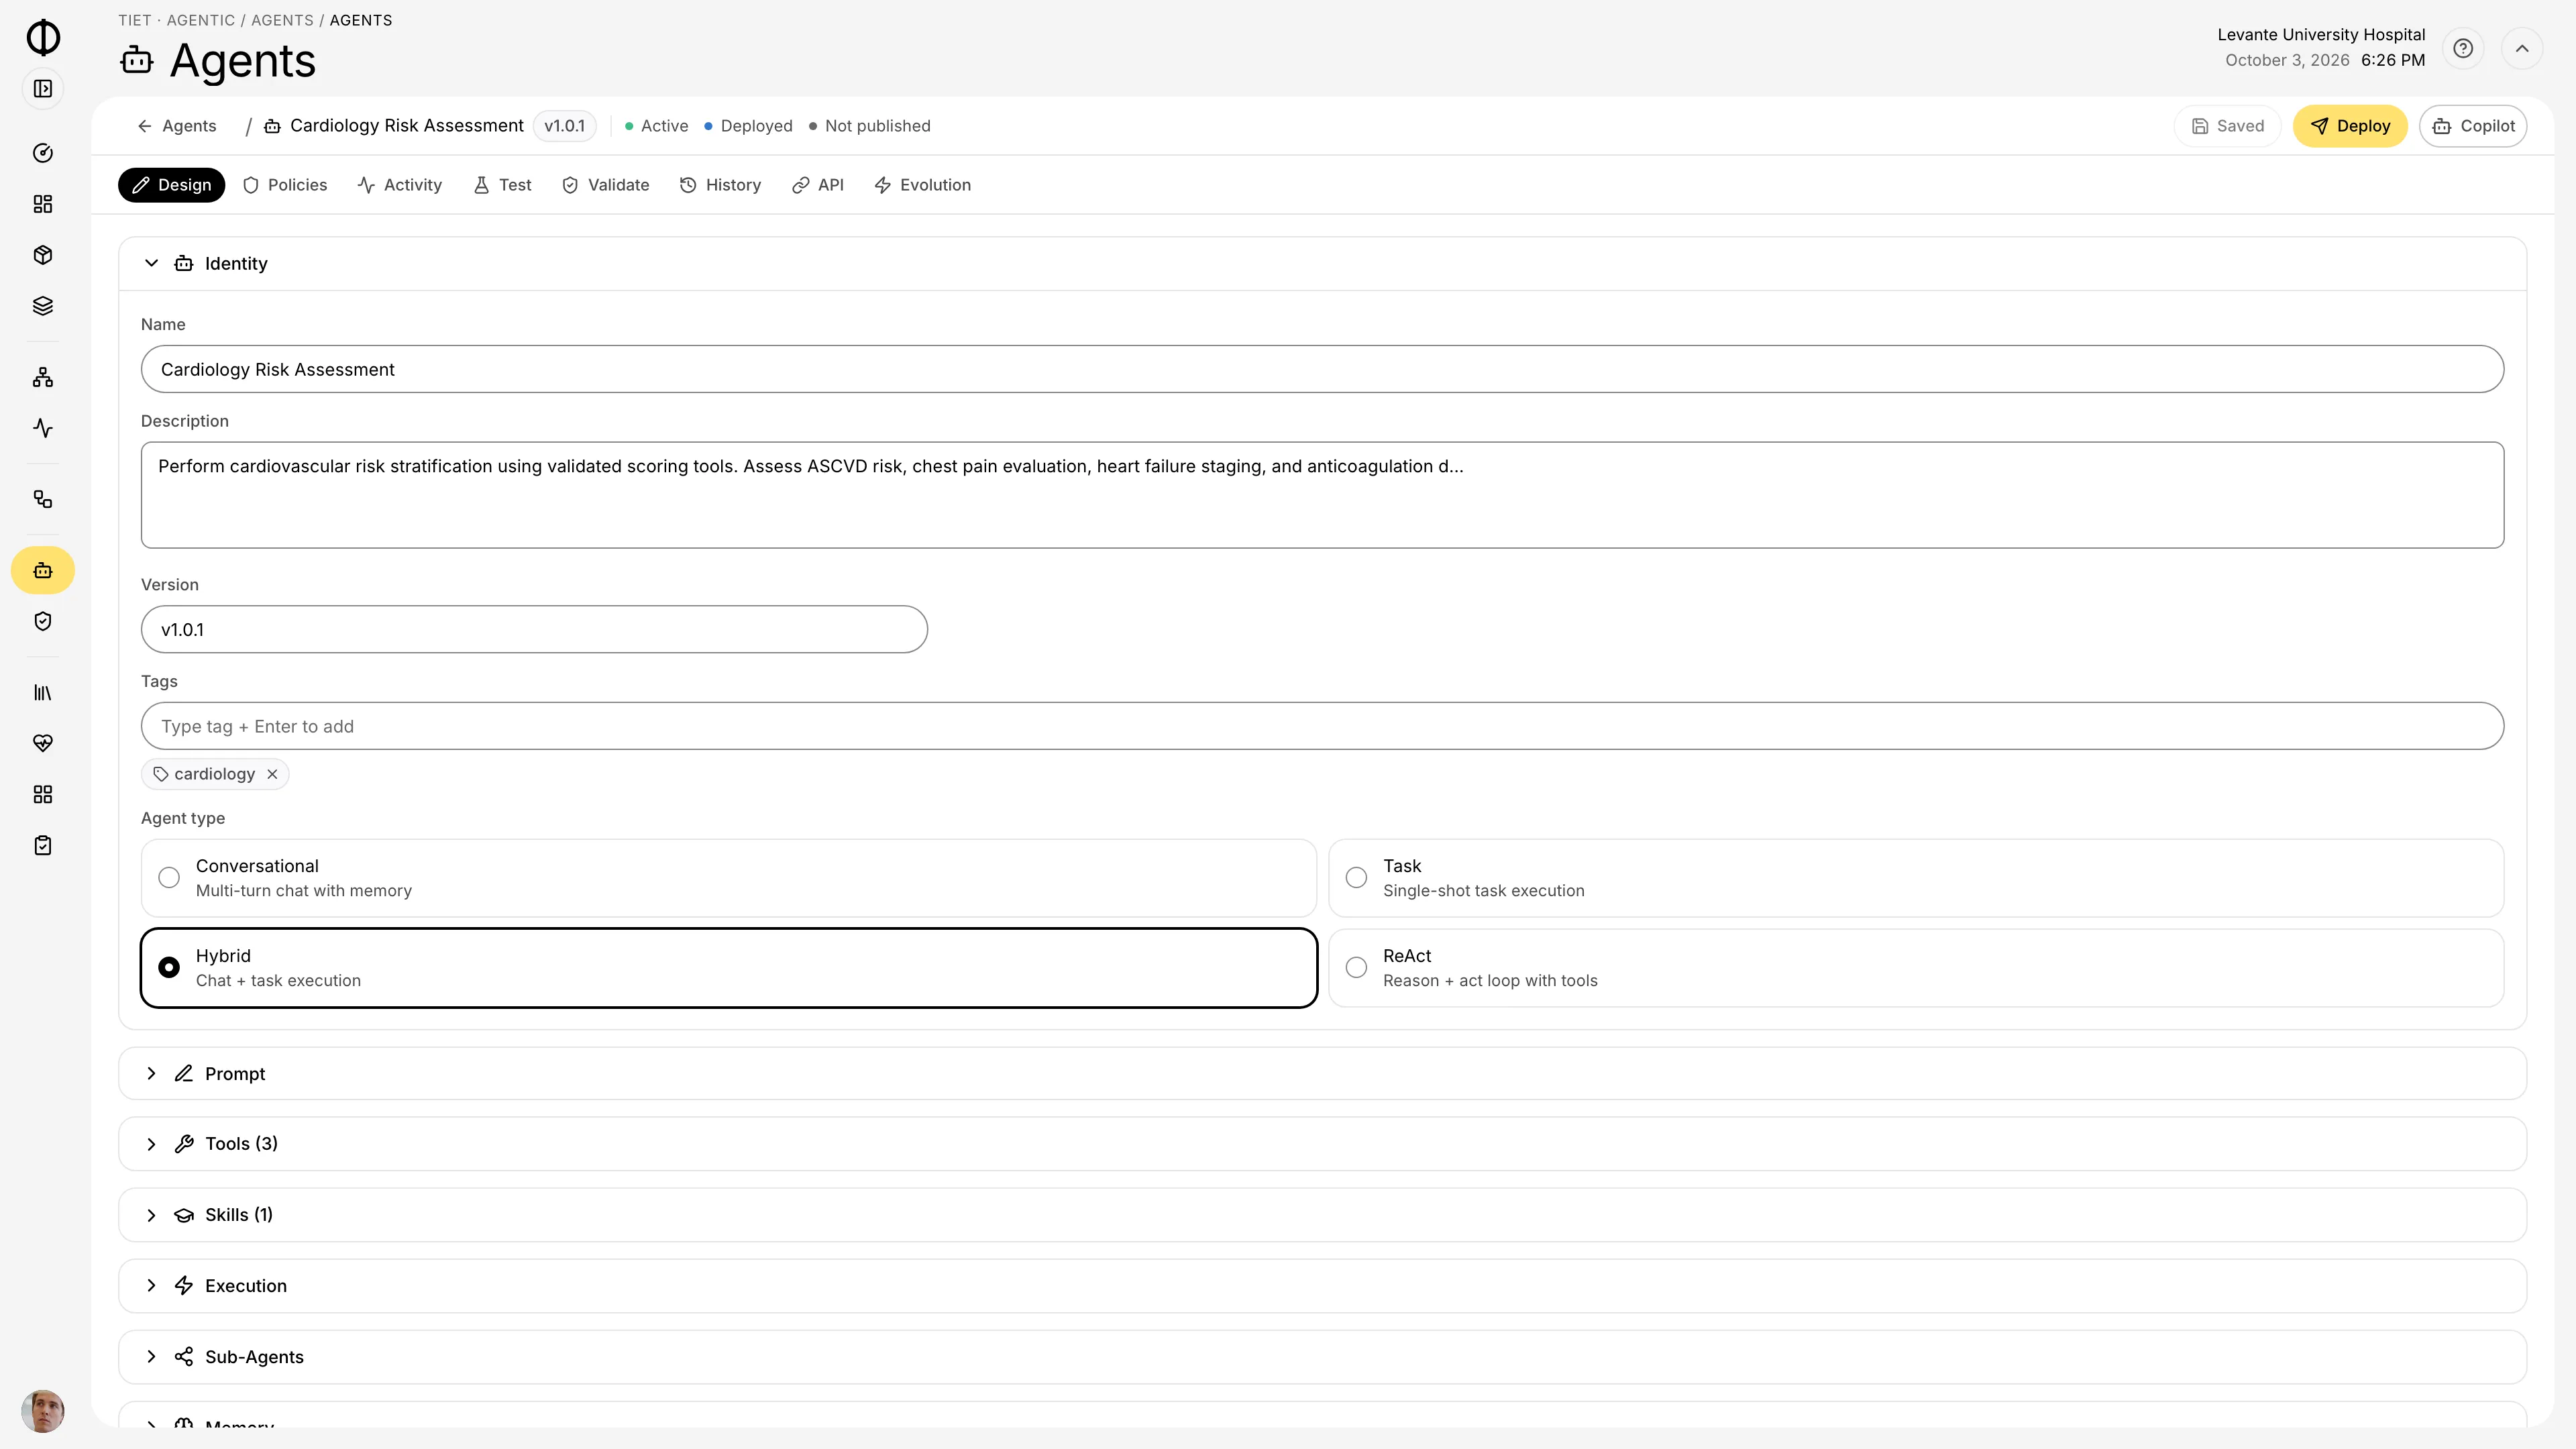Click the help question mark icon

coord(2463,48)
